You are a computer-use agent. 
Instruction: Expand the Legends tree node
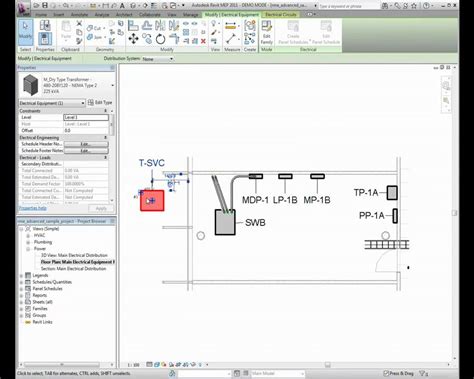21,276
